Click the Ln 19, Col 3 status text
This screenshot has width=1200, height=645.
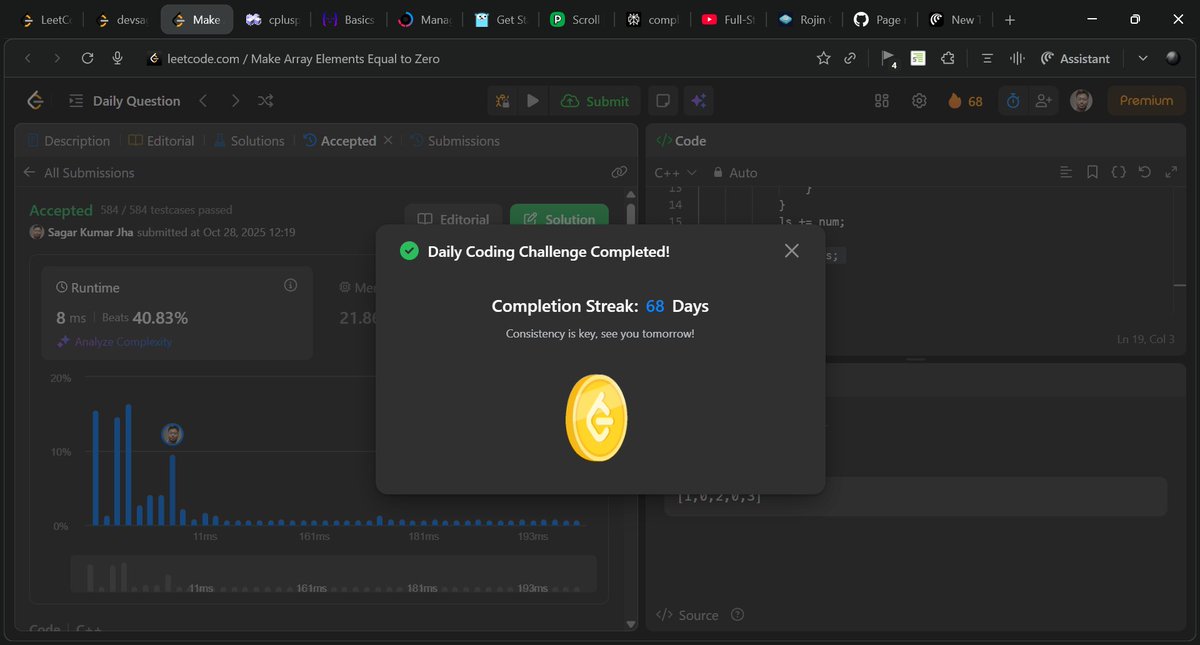tap(1145, 340)
